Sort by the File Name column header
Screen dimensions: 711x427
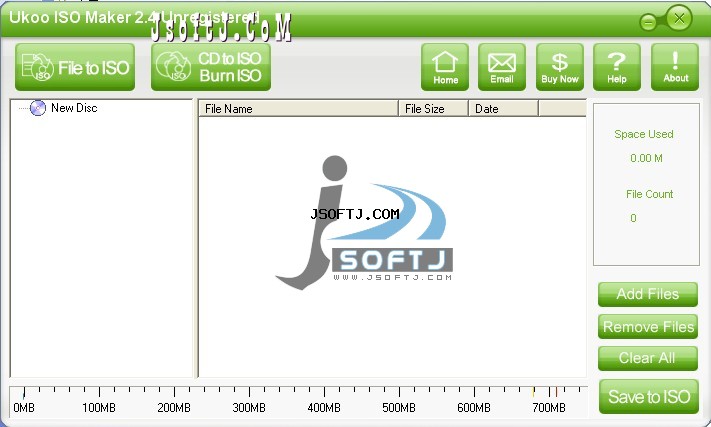coord(298,109)
